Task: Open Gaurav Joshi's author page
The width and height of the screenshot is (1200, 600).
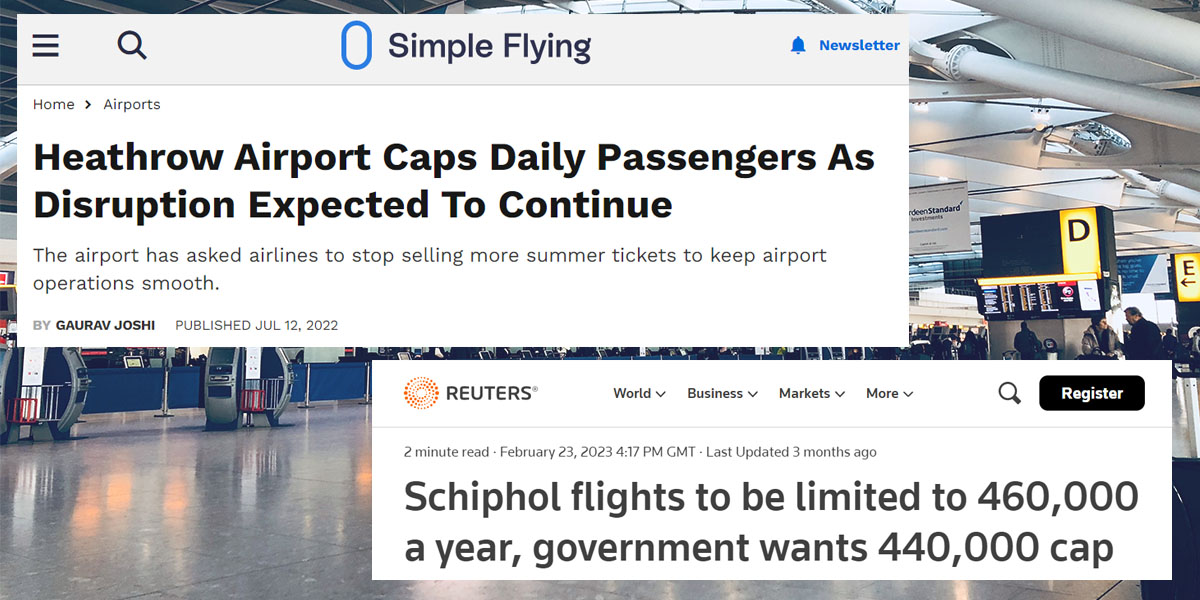Action: [107, 325]
